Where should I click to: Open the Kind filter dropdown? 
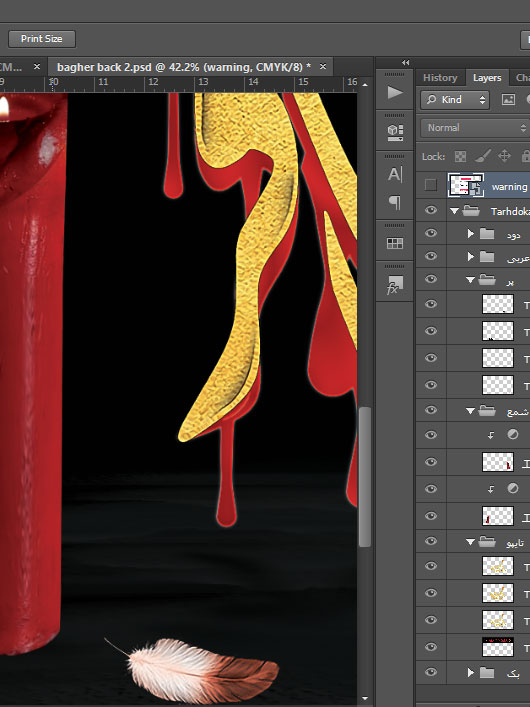pos(455,100)
